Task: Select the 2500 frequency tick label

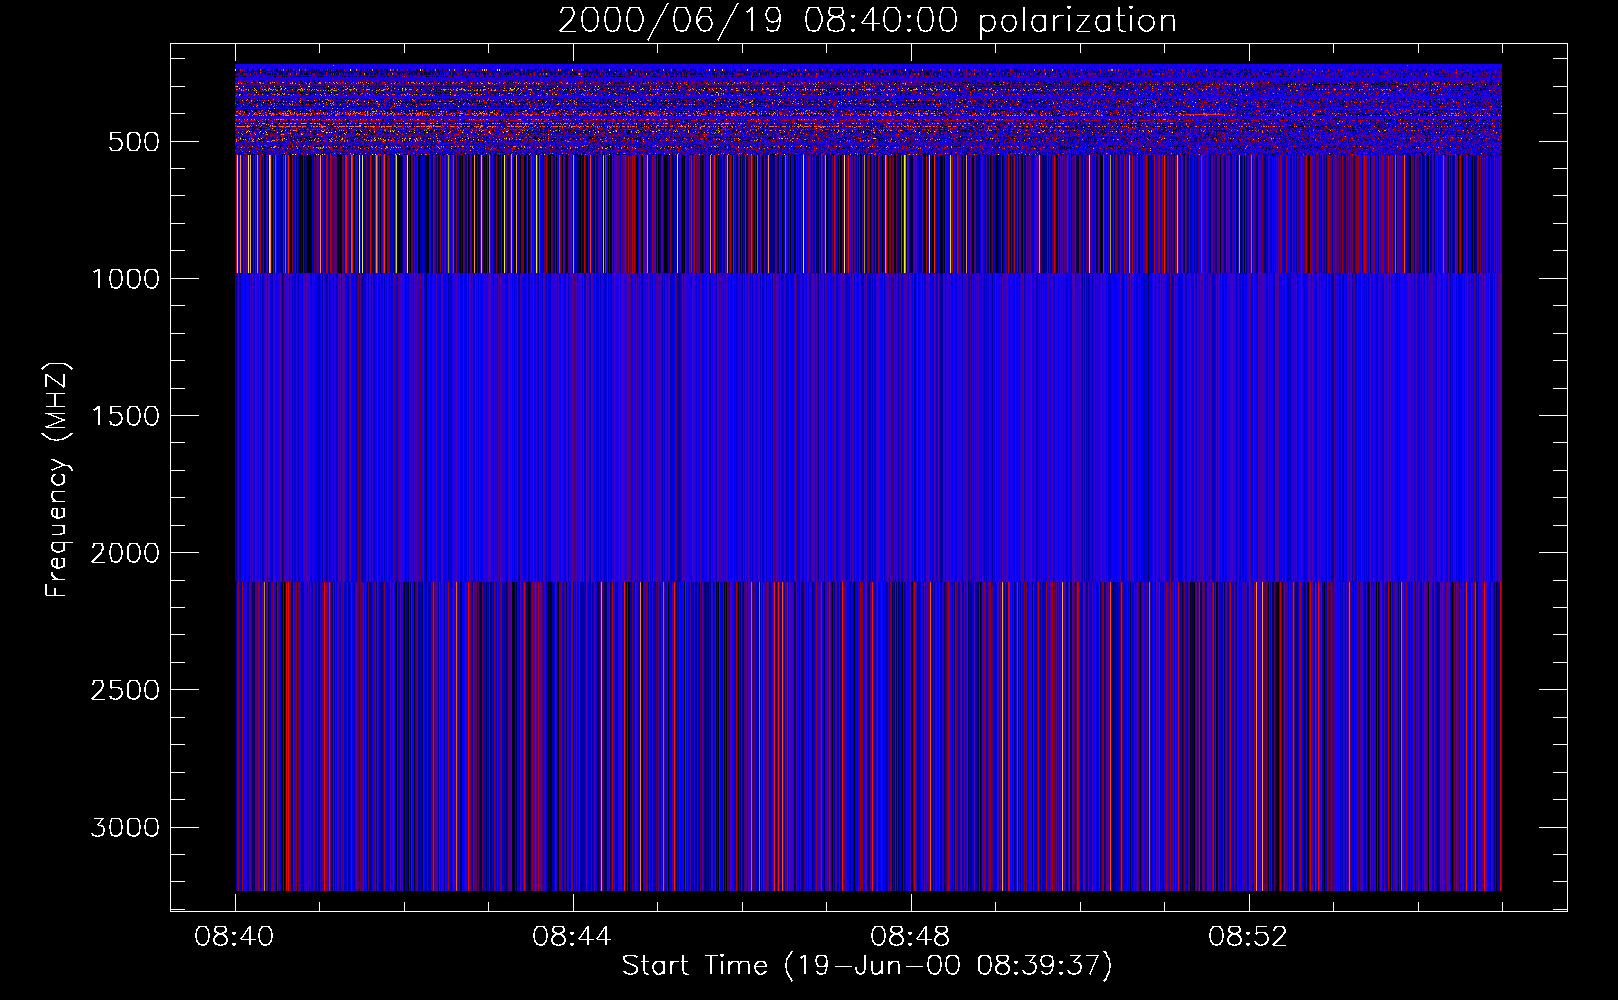Action: coord(125,690)
